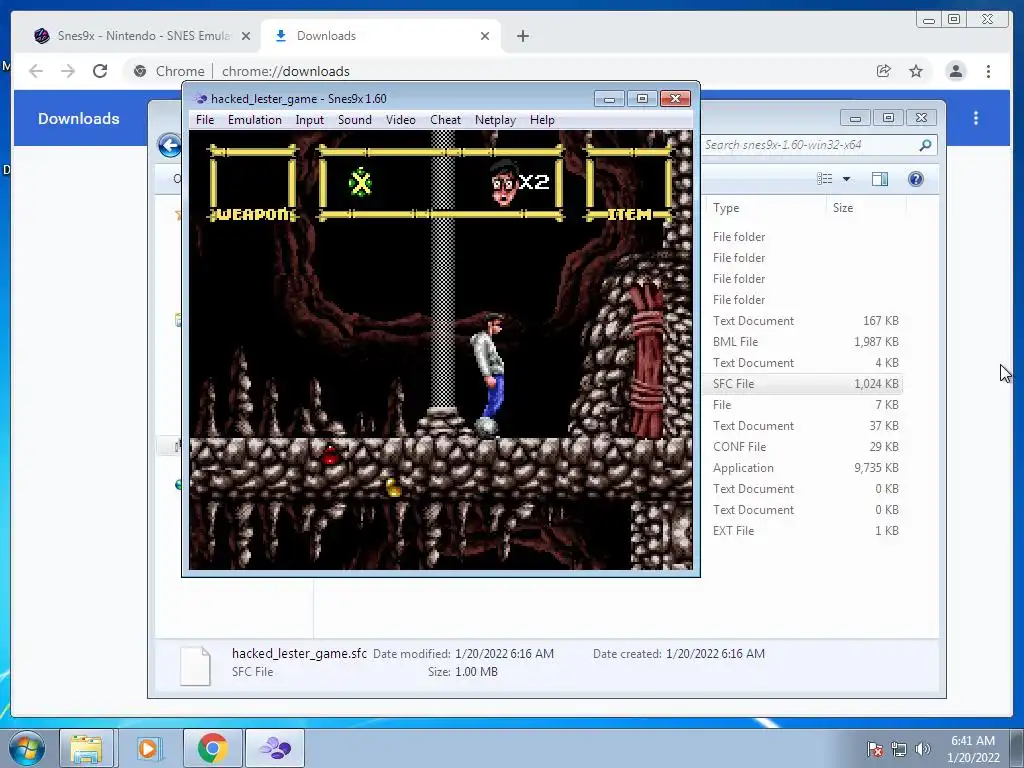1024x768 pixels.
Task: Bookmark this page with the star icon
Action: tap(916, 71)
